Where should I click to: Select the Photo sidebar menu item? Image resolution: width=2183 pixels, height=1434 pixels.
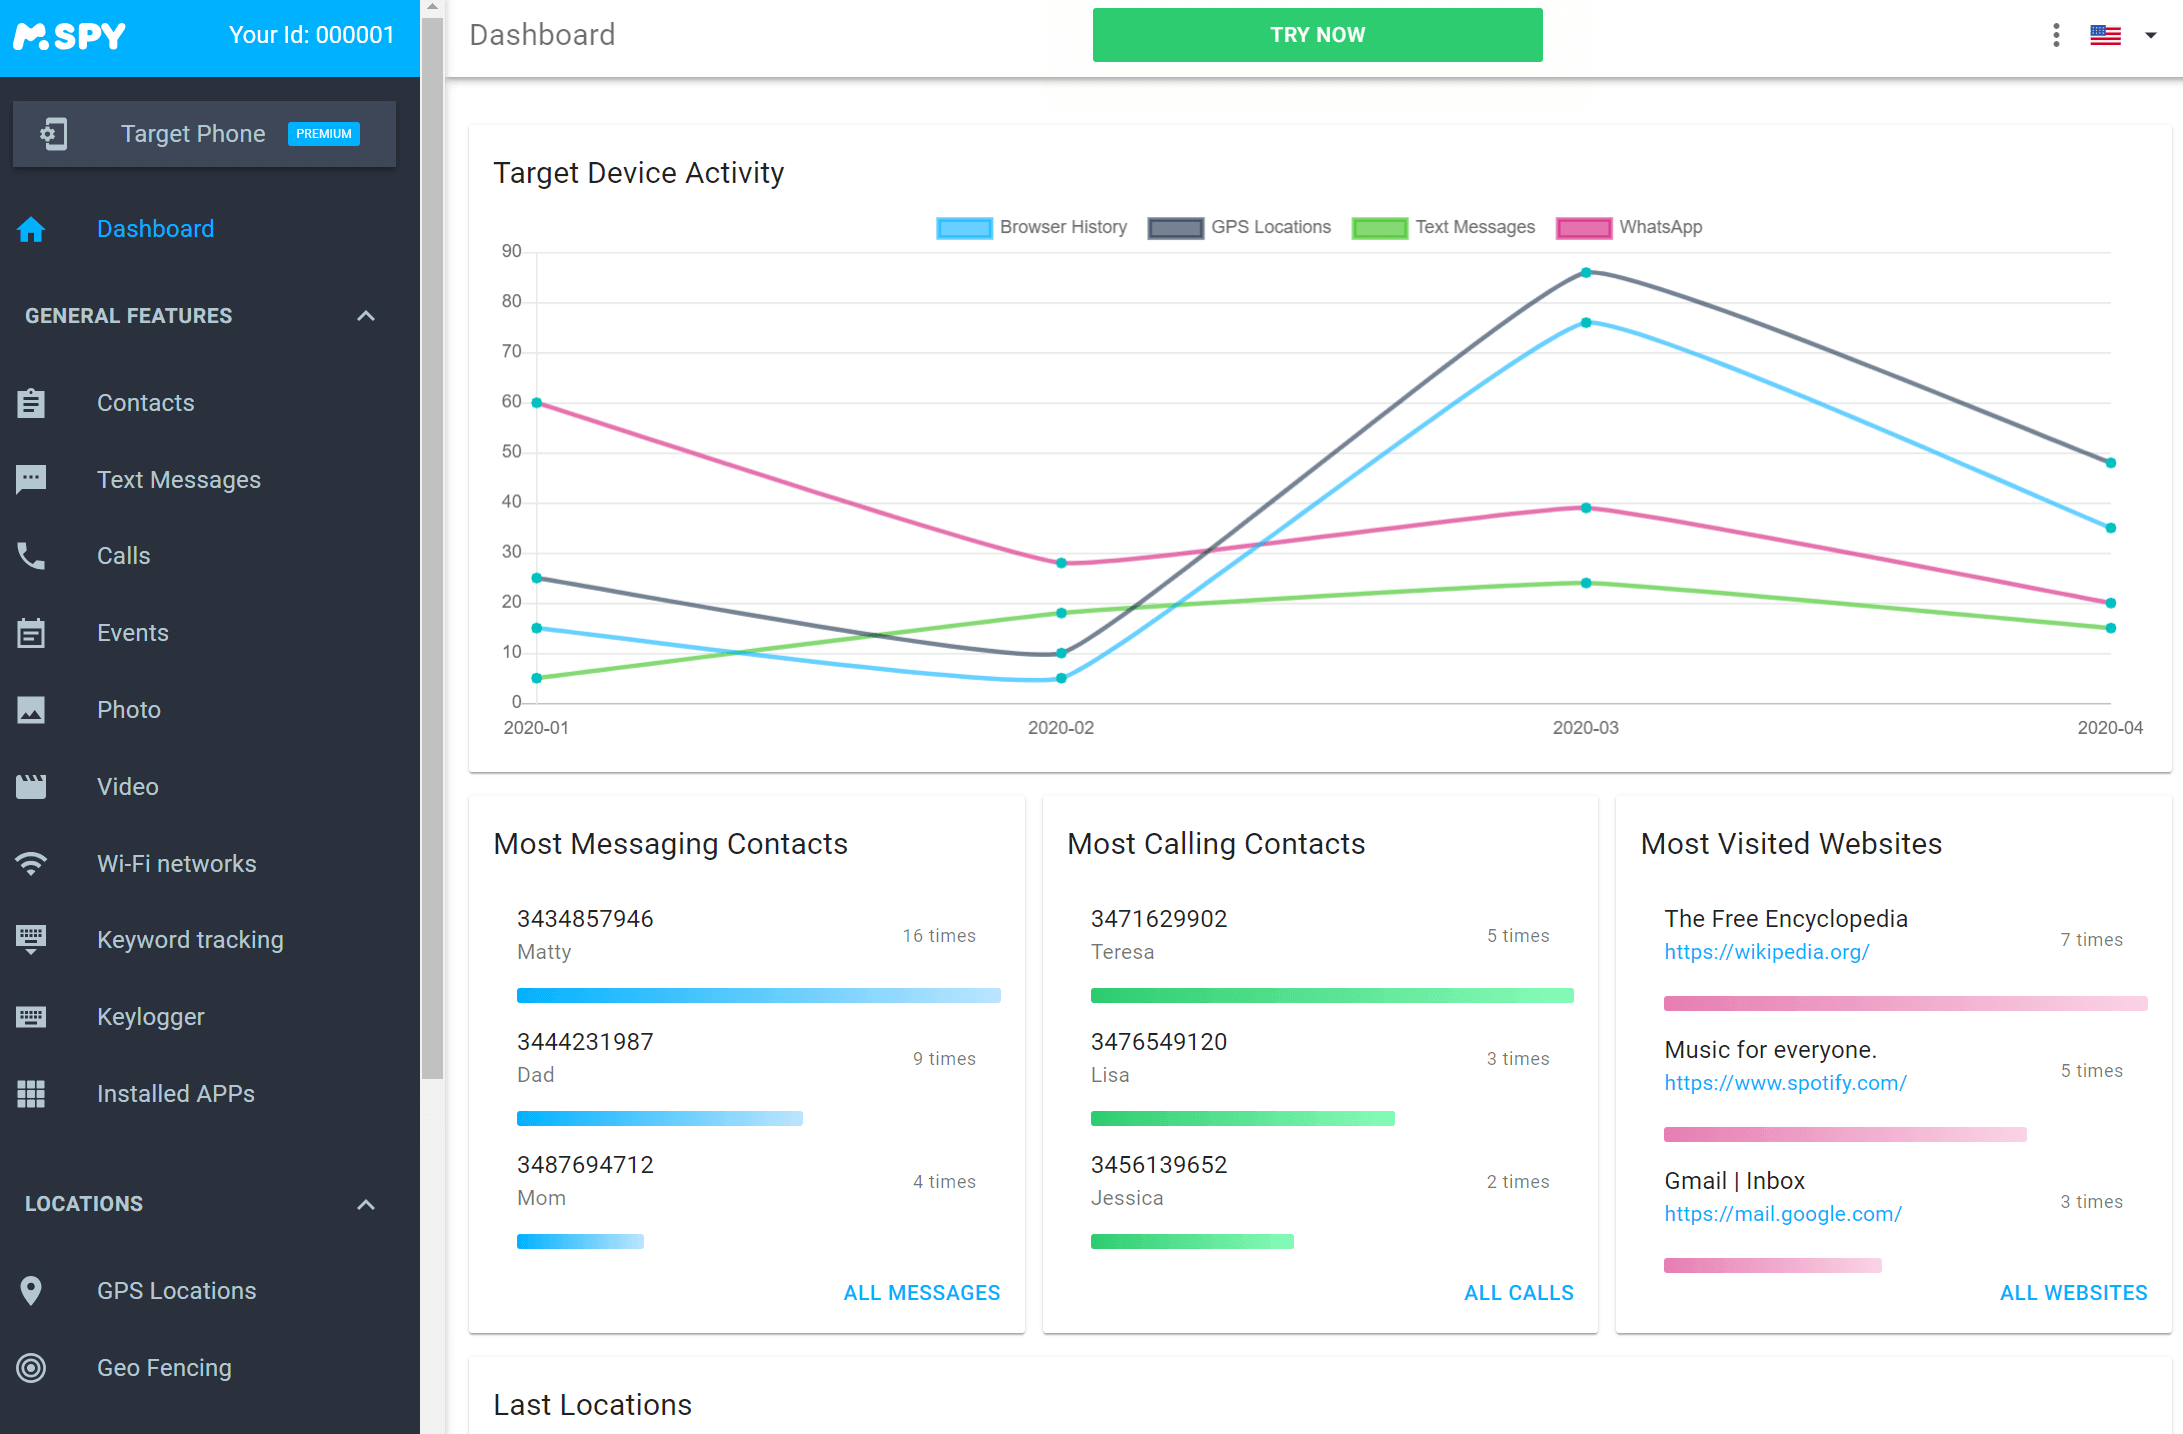tap(125, 709)
